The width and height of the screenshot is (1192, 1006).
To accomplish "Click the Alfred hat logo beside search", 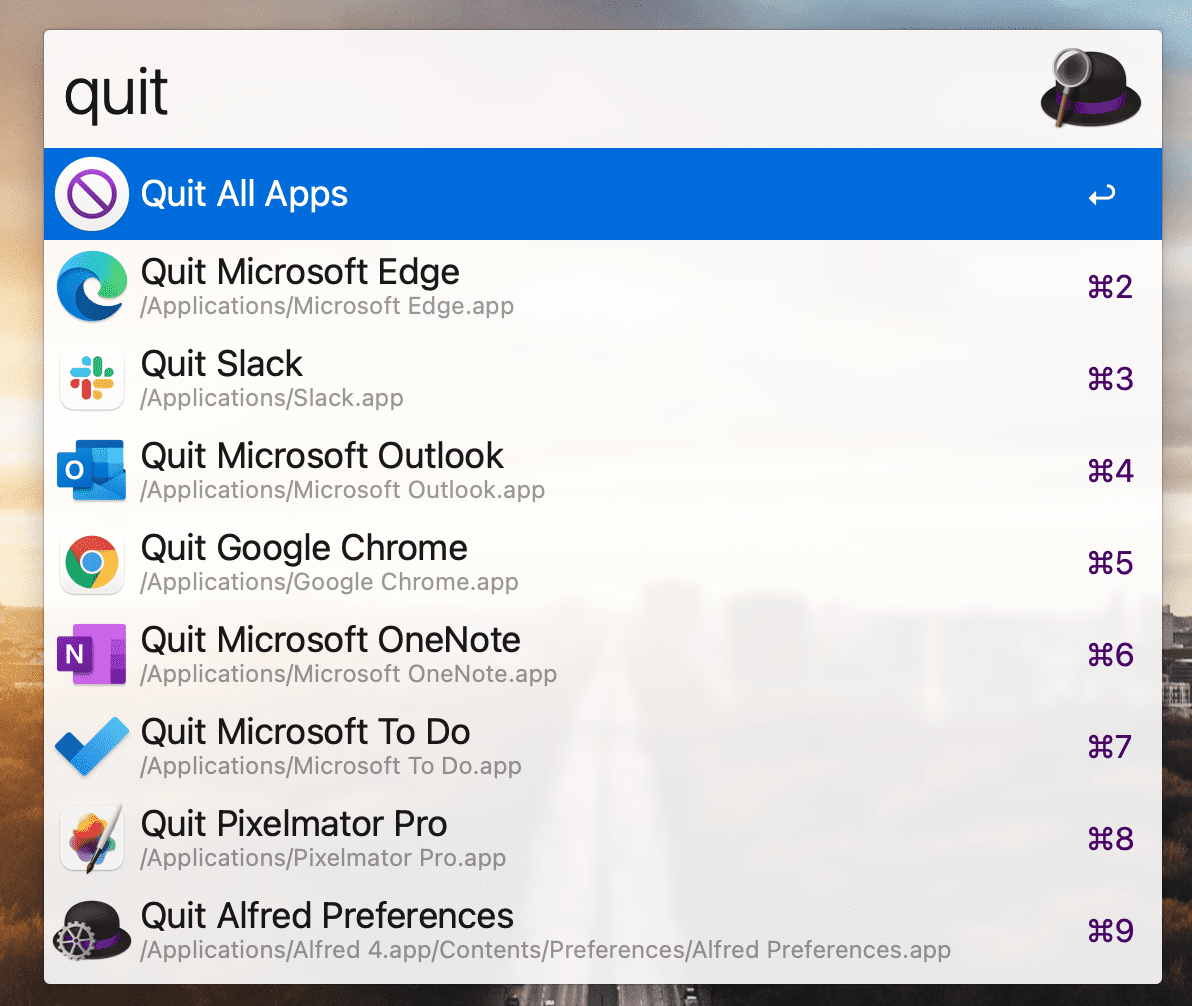I will [x=1090, y=88].
